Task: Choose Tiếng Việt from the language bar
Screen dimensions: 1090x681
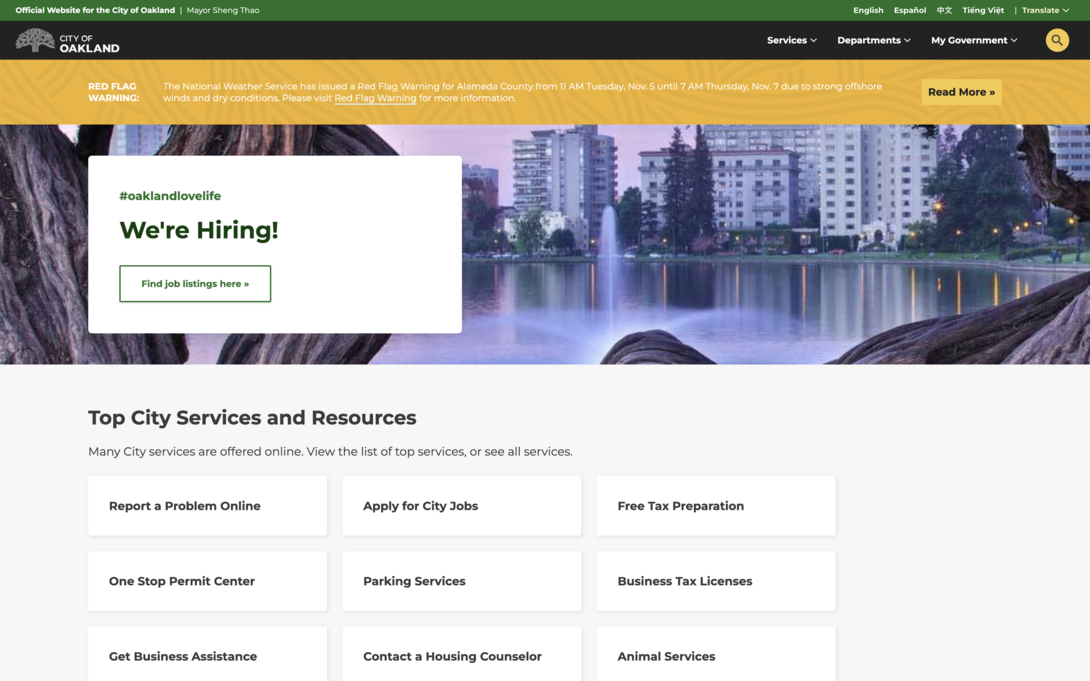Action: click(982, 10)
